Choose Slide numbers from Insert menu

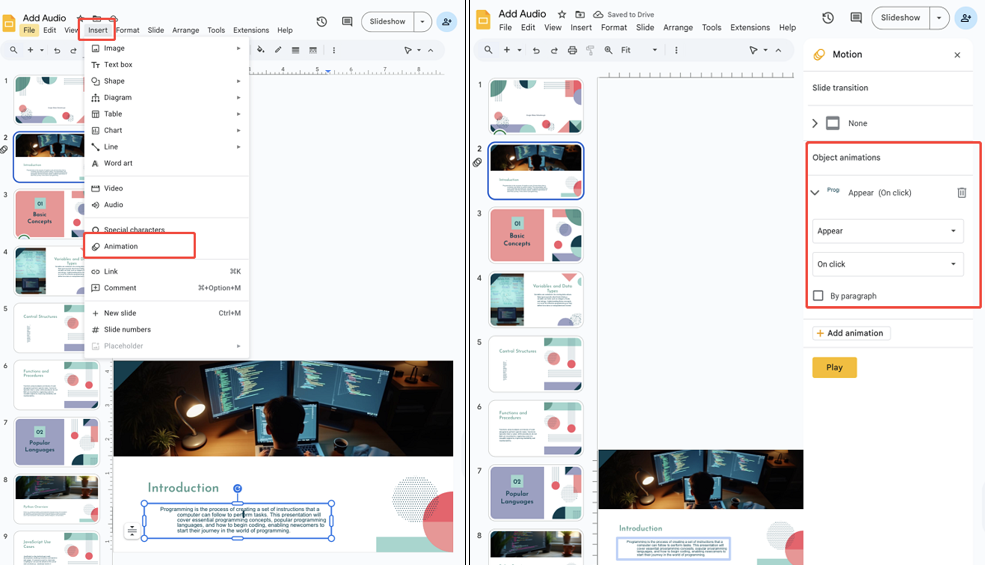(166, 329)
